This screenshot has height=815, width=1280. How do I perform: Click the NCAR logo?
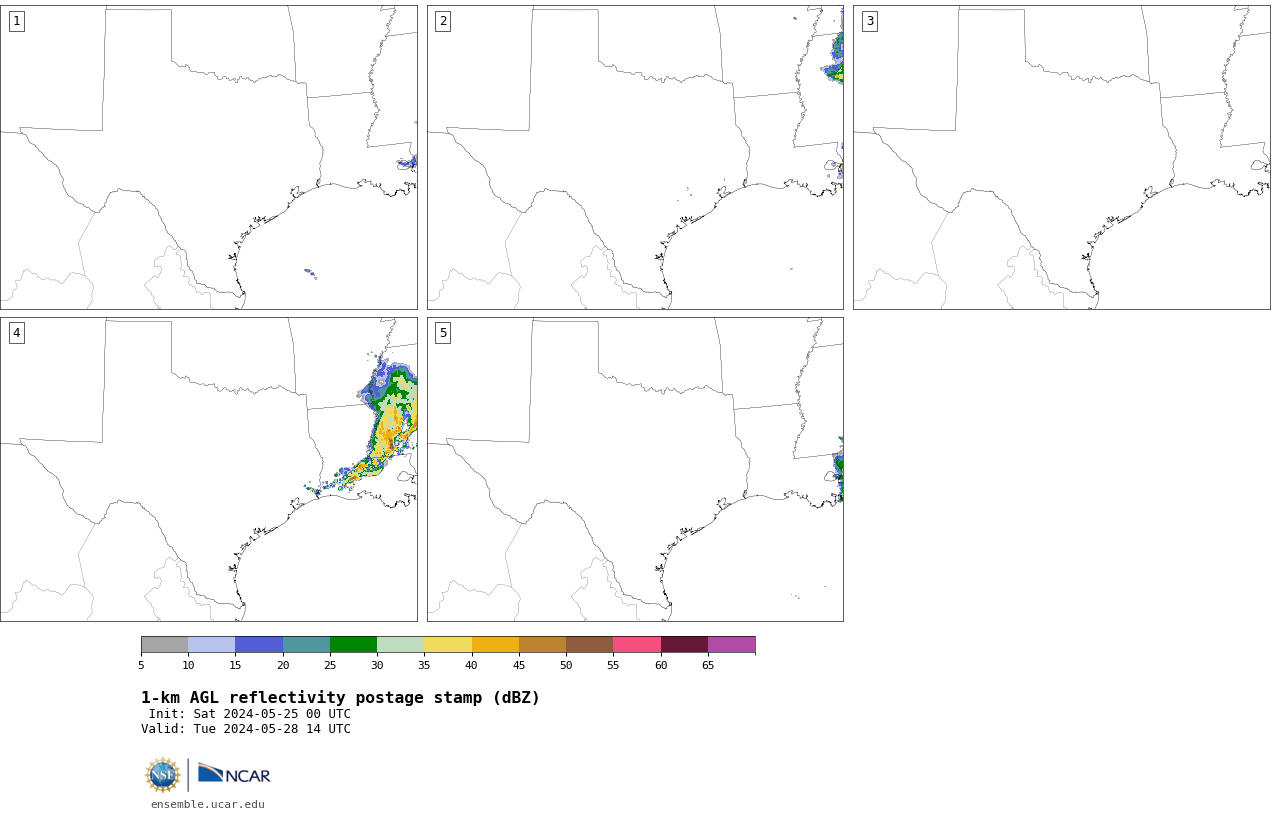[234, 774]
